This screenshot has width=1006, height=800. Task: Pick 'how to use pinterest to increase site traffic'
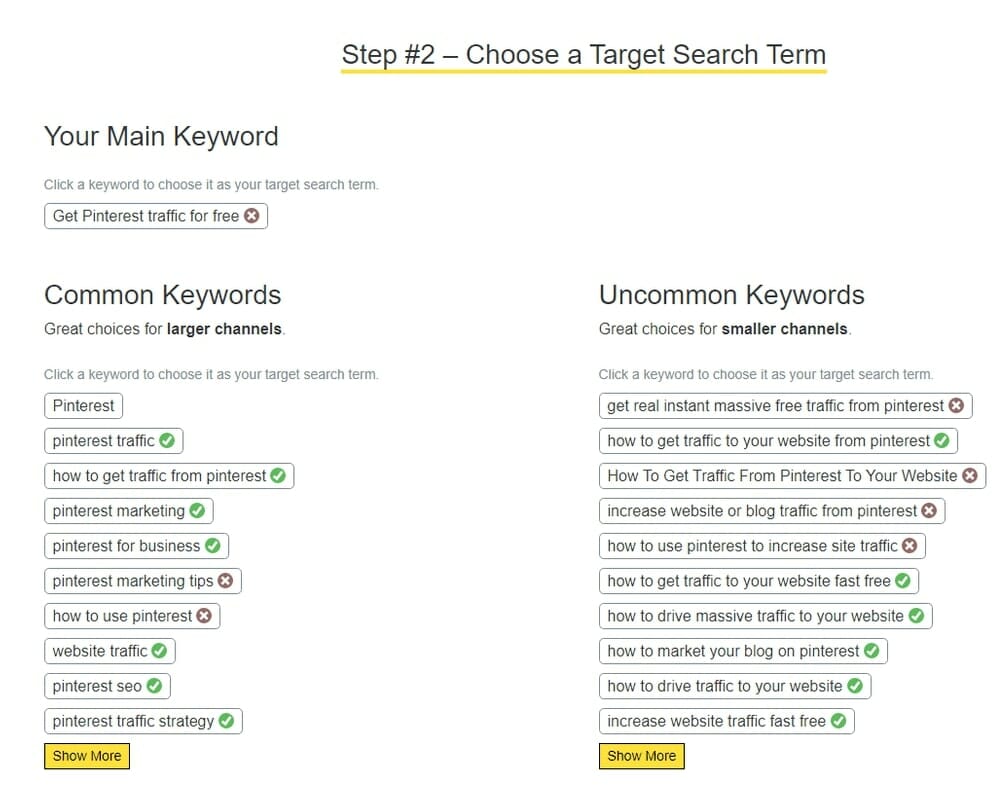(752, 546)
